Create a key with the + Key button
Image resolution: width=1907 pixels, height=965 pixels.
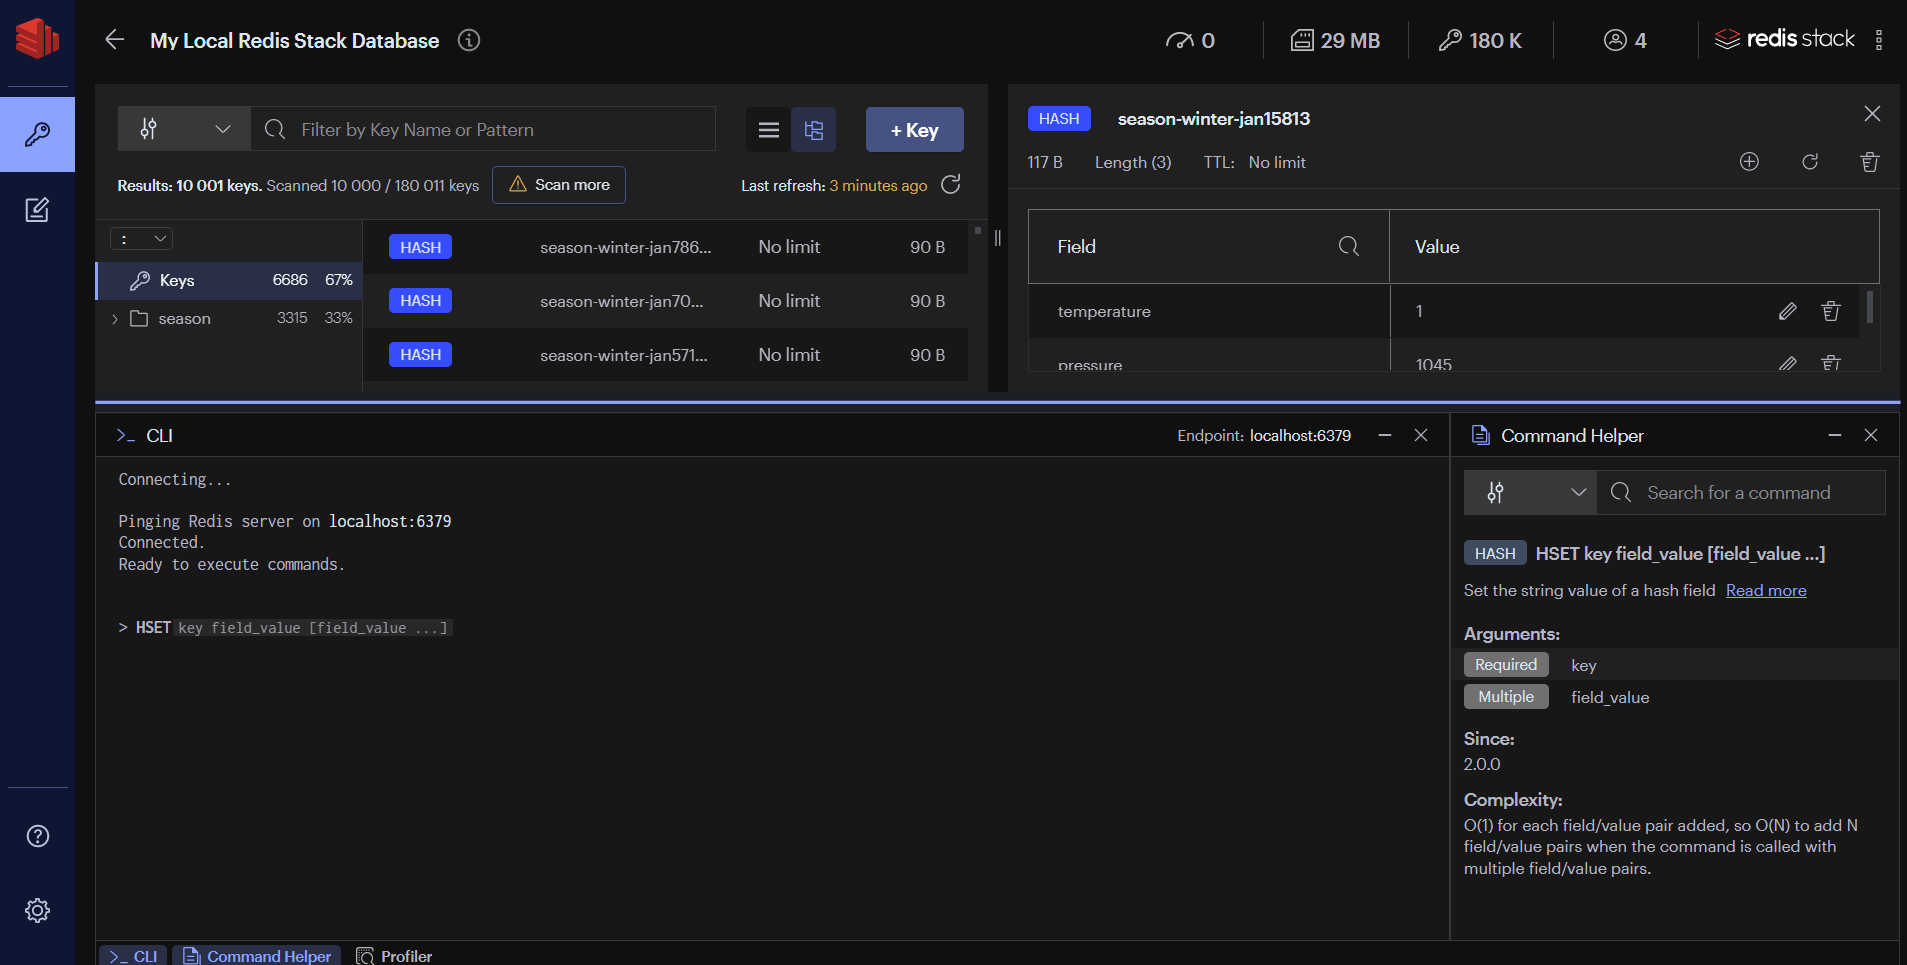pyautogui.click(x=913, y=129)
